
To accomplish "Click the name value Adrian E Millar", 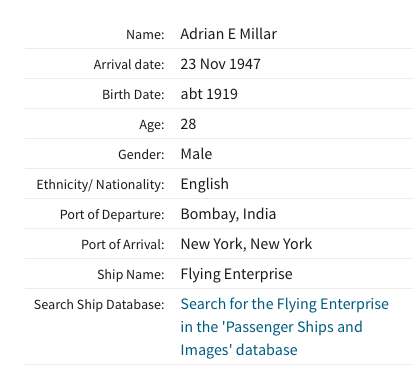I will [228, 34].
